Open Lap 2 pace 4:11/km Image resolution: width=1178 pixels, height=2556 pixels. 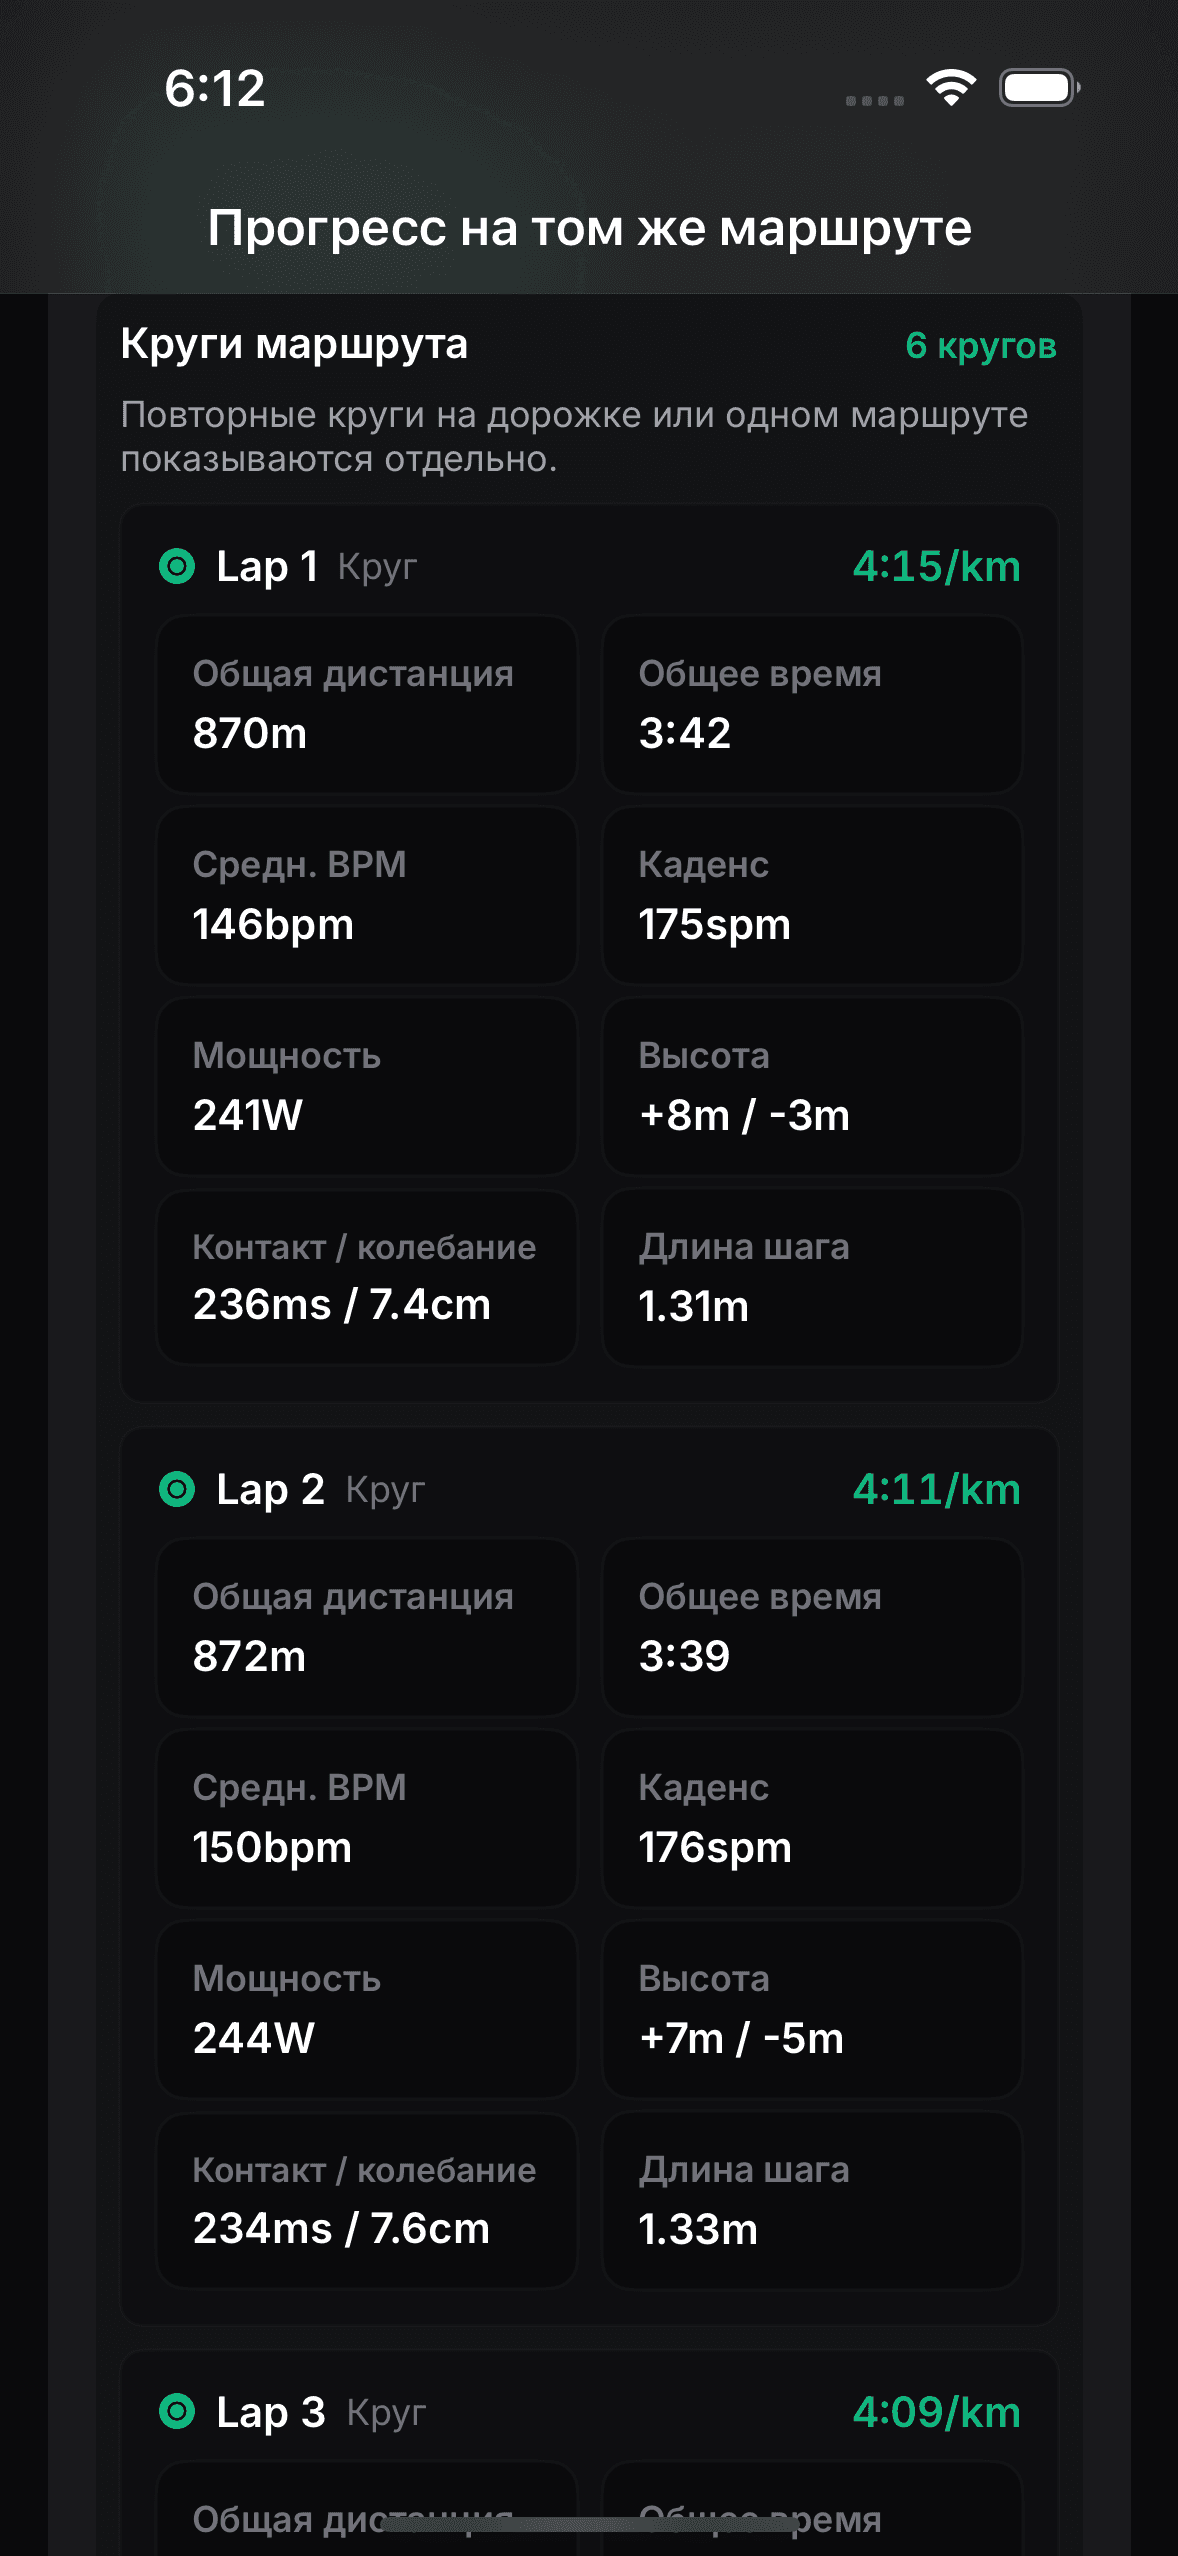[x=937, y=1489]
